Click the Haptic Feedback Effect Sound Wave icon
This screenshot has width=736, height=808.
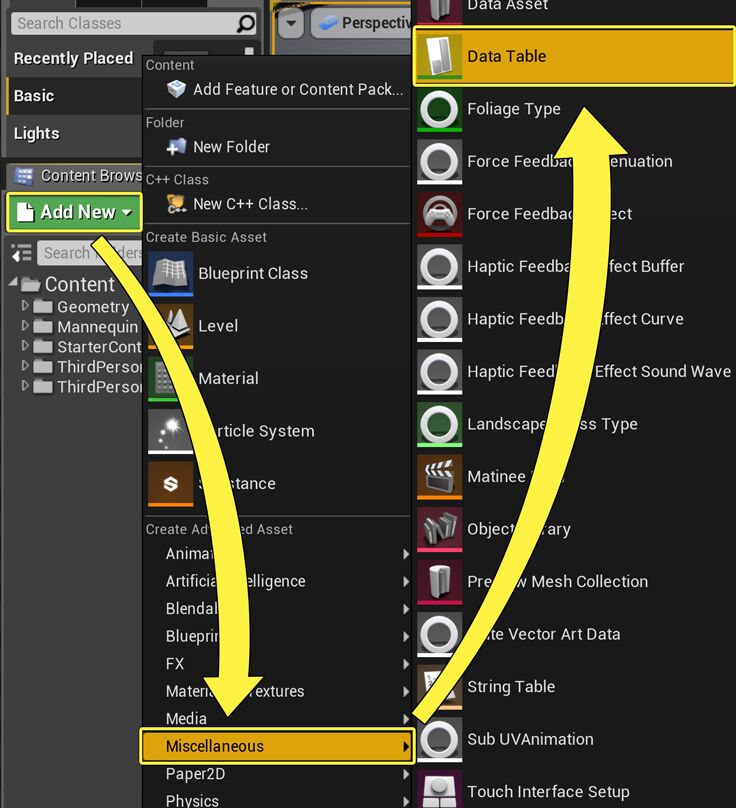tap(439, 372)
